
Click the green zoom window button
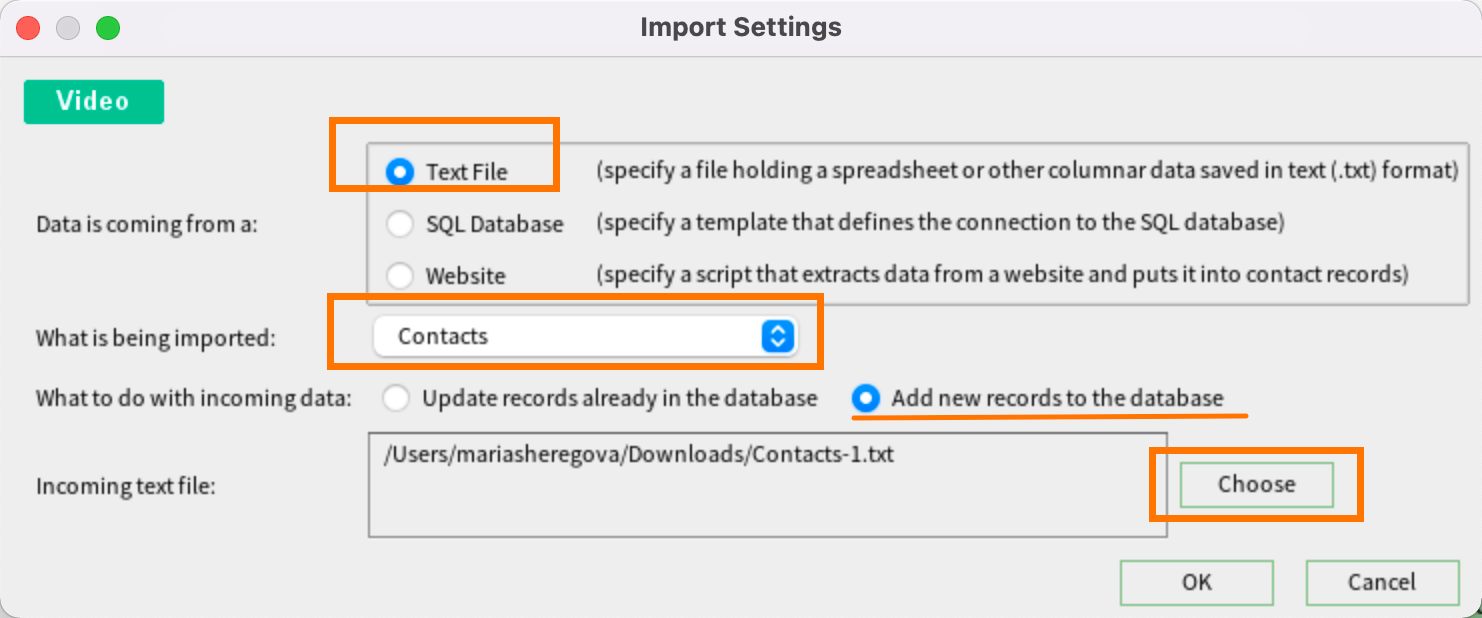coord(108,28)
